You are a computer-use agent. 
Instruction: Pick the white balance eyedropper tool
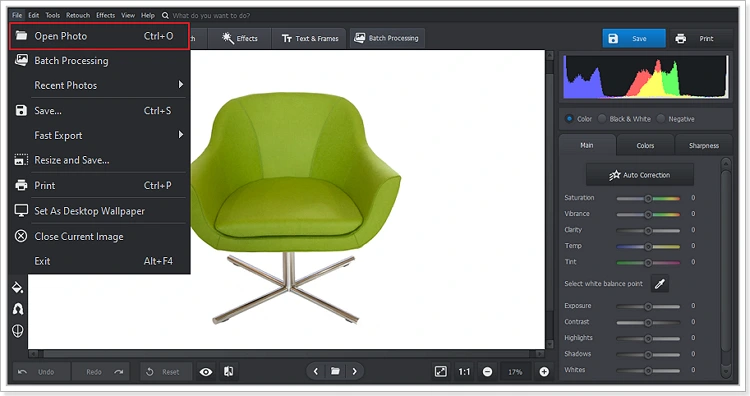(660, 284)
